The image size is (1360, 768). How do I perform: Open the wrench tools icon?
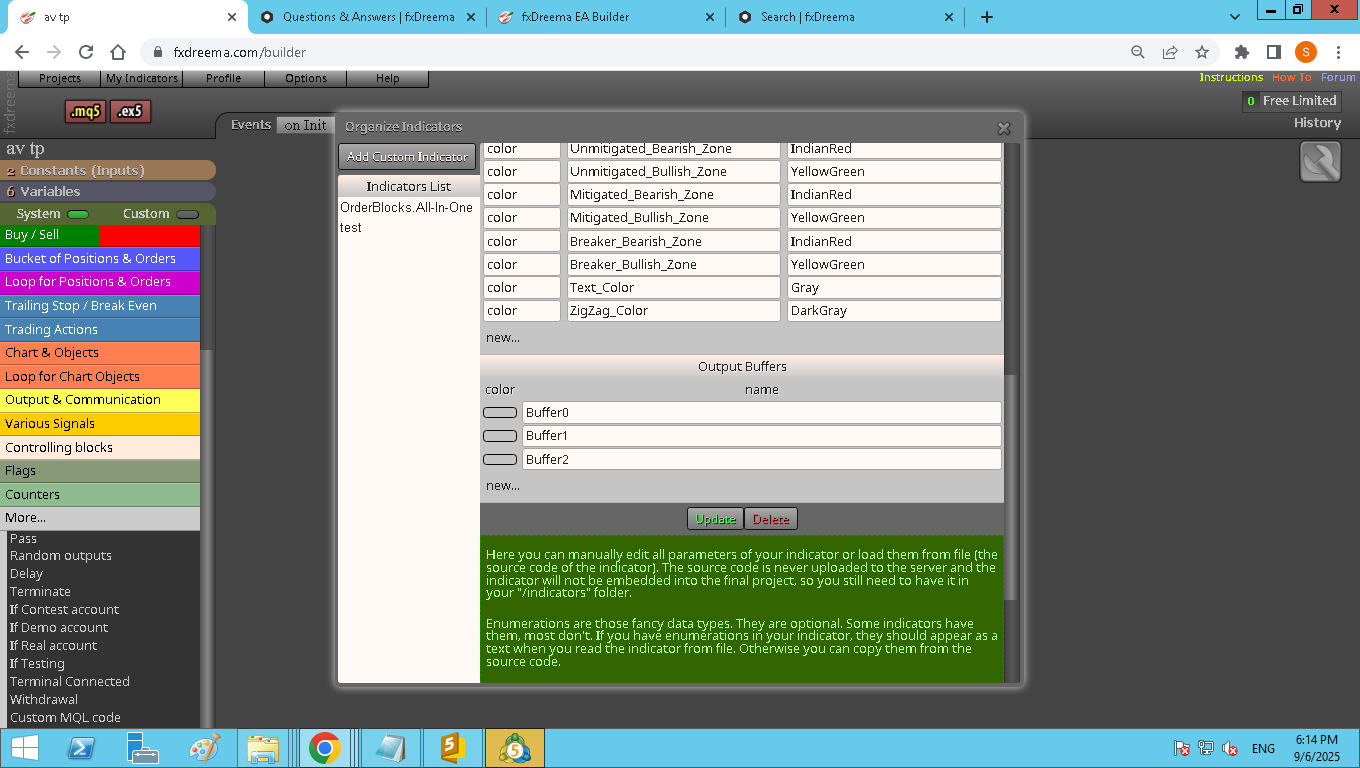pyautogui.click(x=1320, y=162)
